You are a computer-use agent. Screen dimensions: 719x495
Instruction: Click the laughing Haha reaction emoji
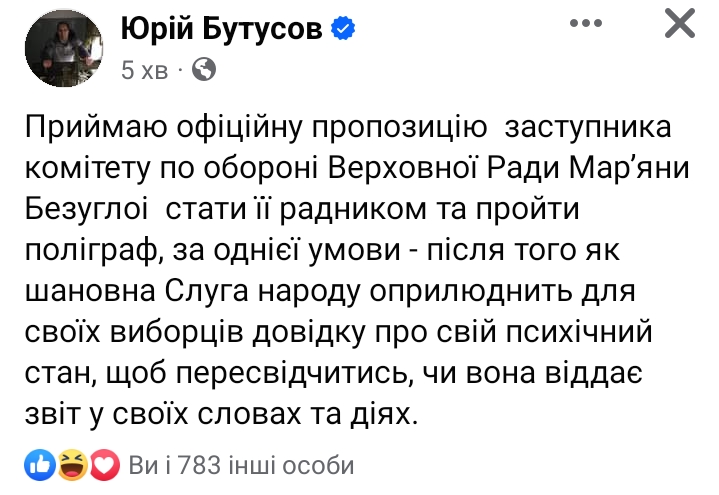tap(70, 464)
